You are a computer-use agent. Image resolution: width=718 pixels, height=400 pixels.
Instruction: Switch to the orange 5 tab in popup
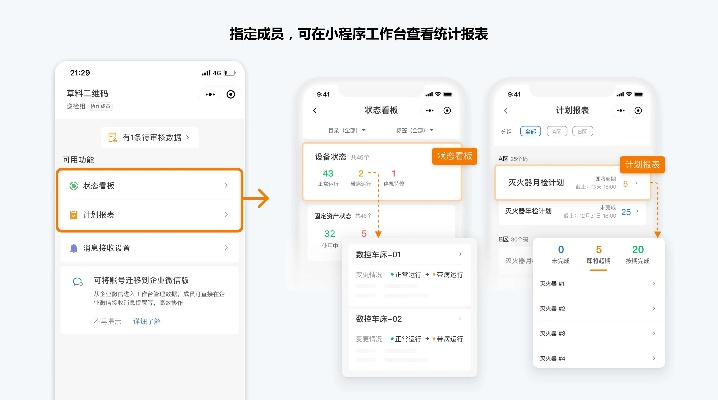599,254
